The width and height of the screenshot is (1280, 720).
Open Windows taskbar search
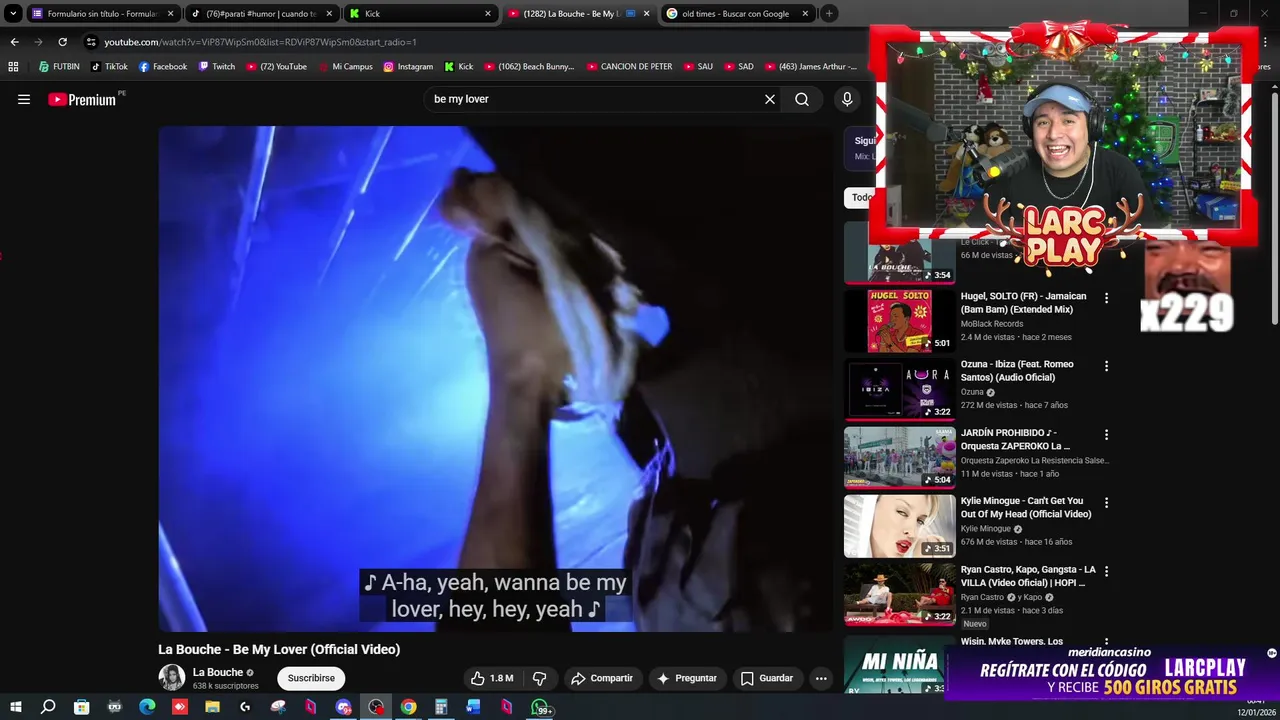[48, 707]
